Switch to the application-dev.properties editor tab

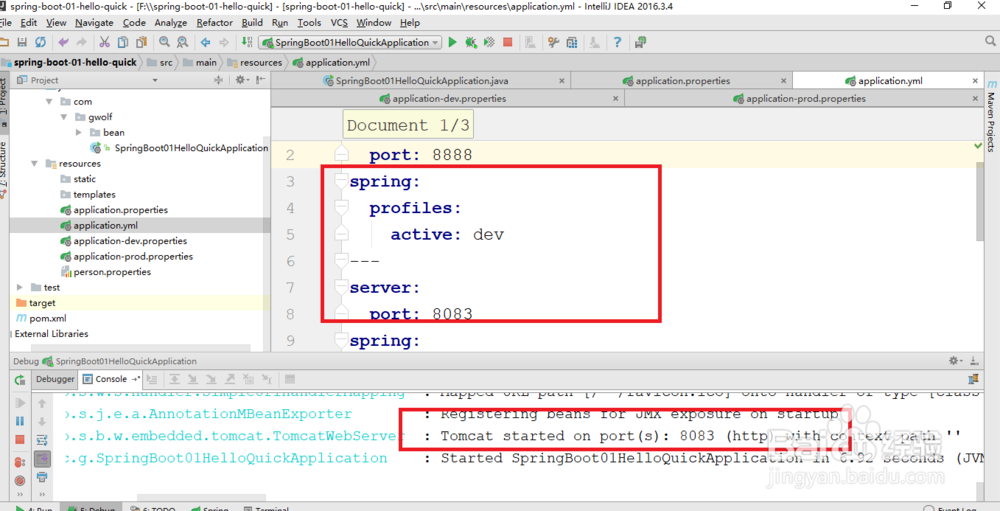tap(448, 99)
